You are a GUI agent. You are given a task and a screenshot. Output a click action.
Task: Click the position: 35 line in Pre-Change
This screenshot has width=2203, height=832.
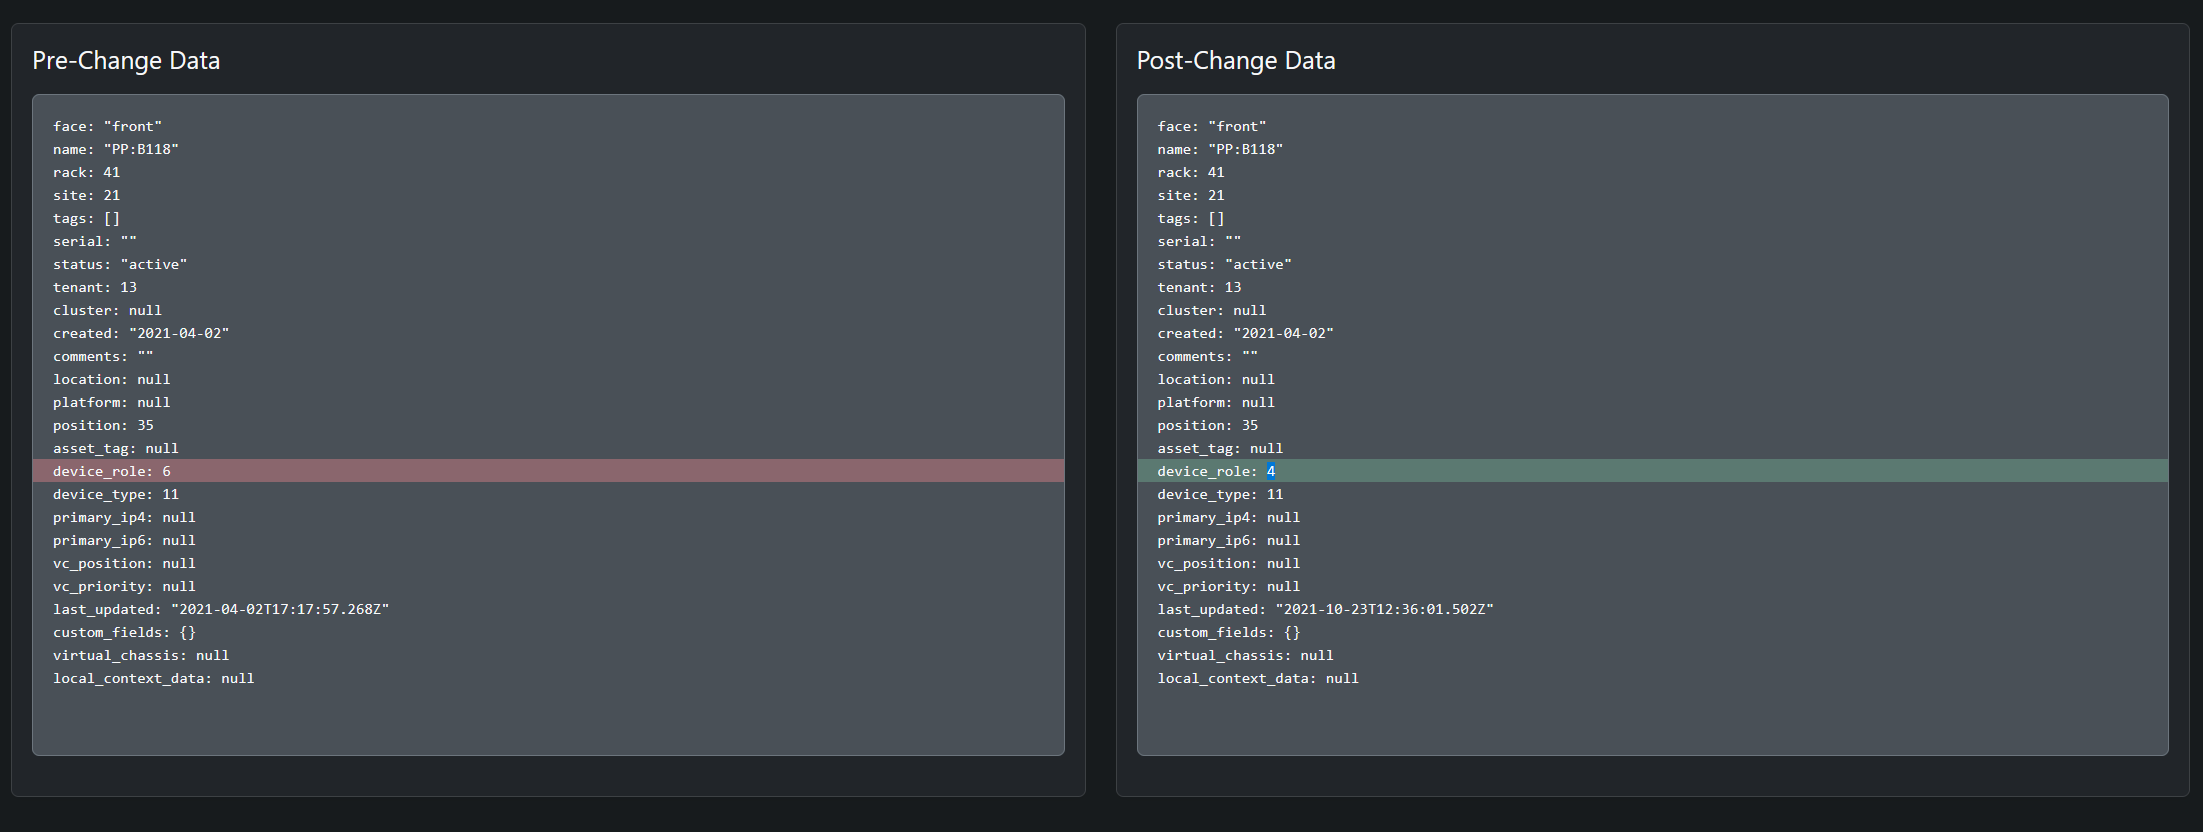click(x=103, y=425)
